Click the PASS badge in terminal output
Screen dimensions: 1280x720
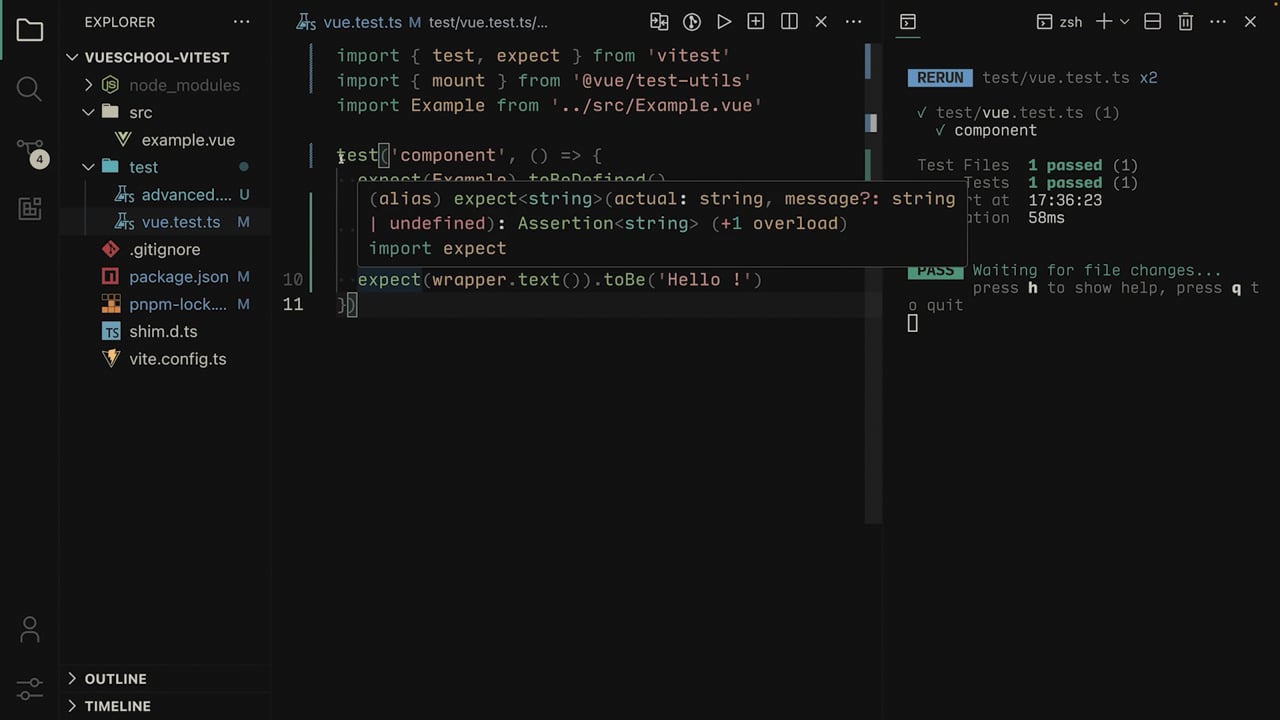935,270
